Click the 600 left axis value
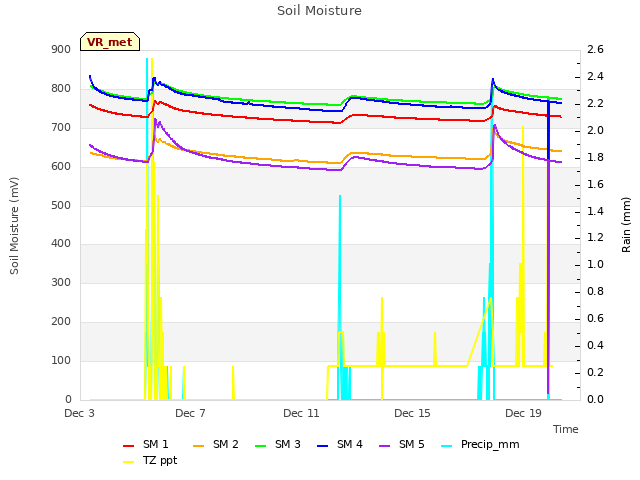The height and width of the screenshot is (480, 640). (61, 167)
